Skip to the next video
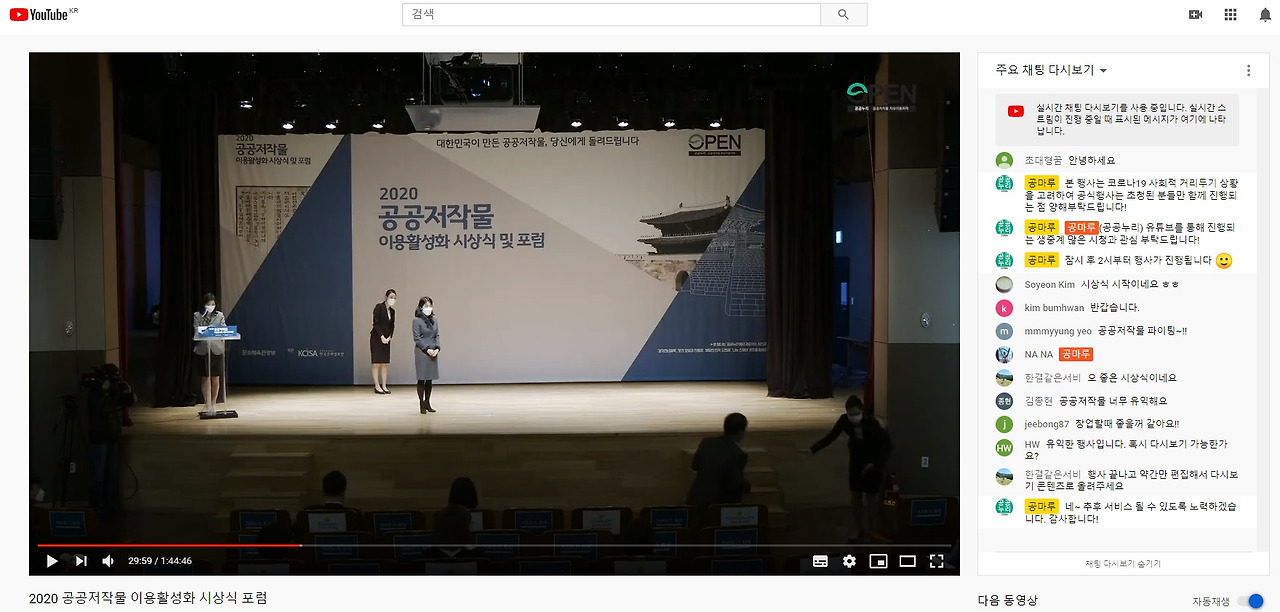1280x612 pixels. tap(80, 561)
